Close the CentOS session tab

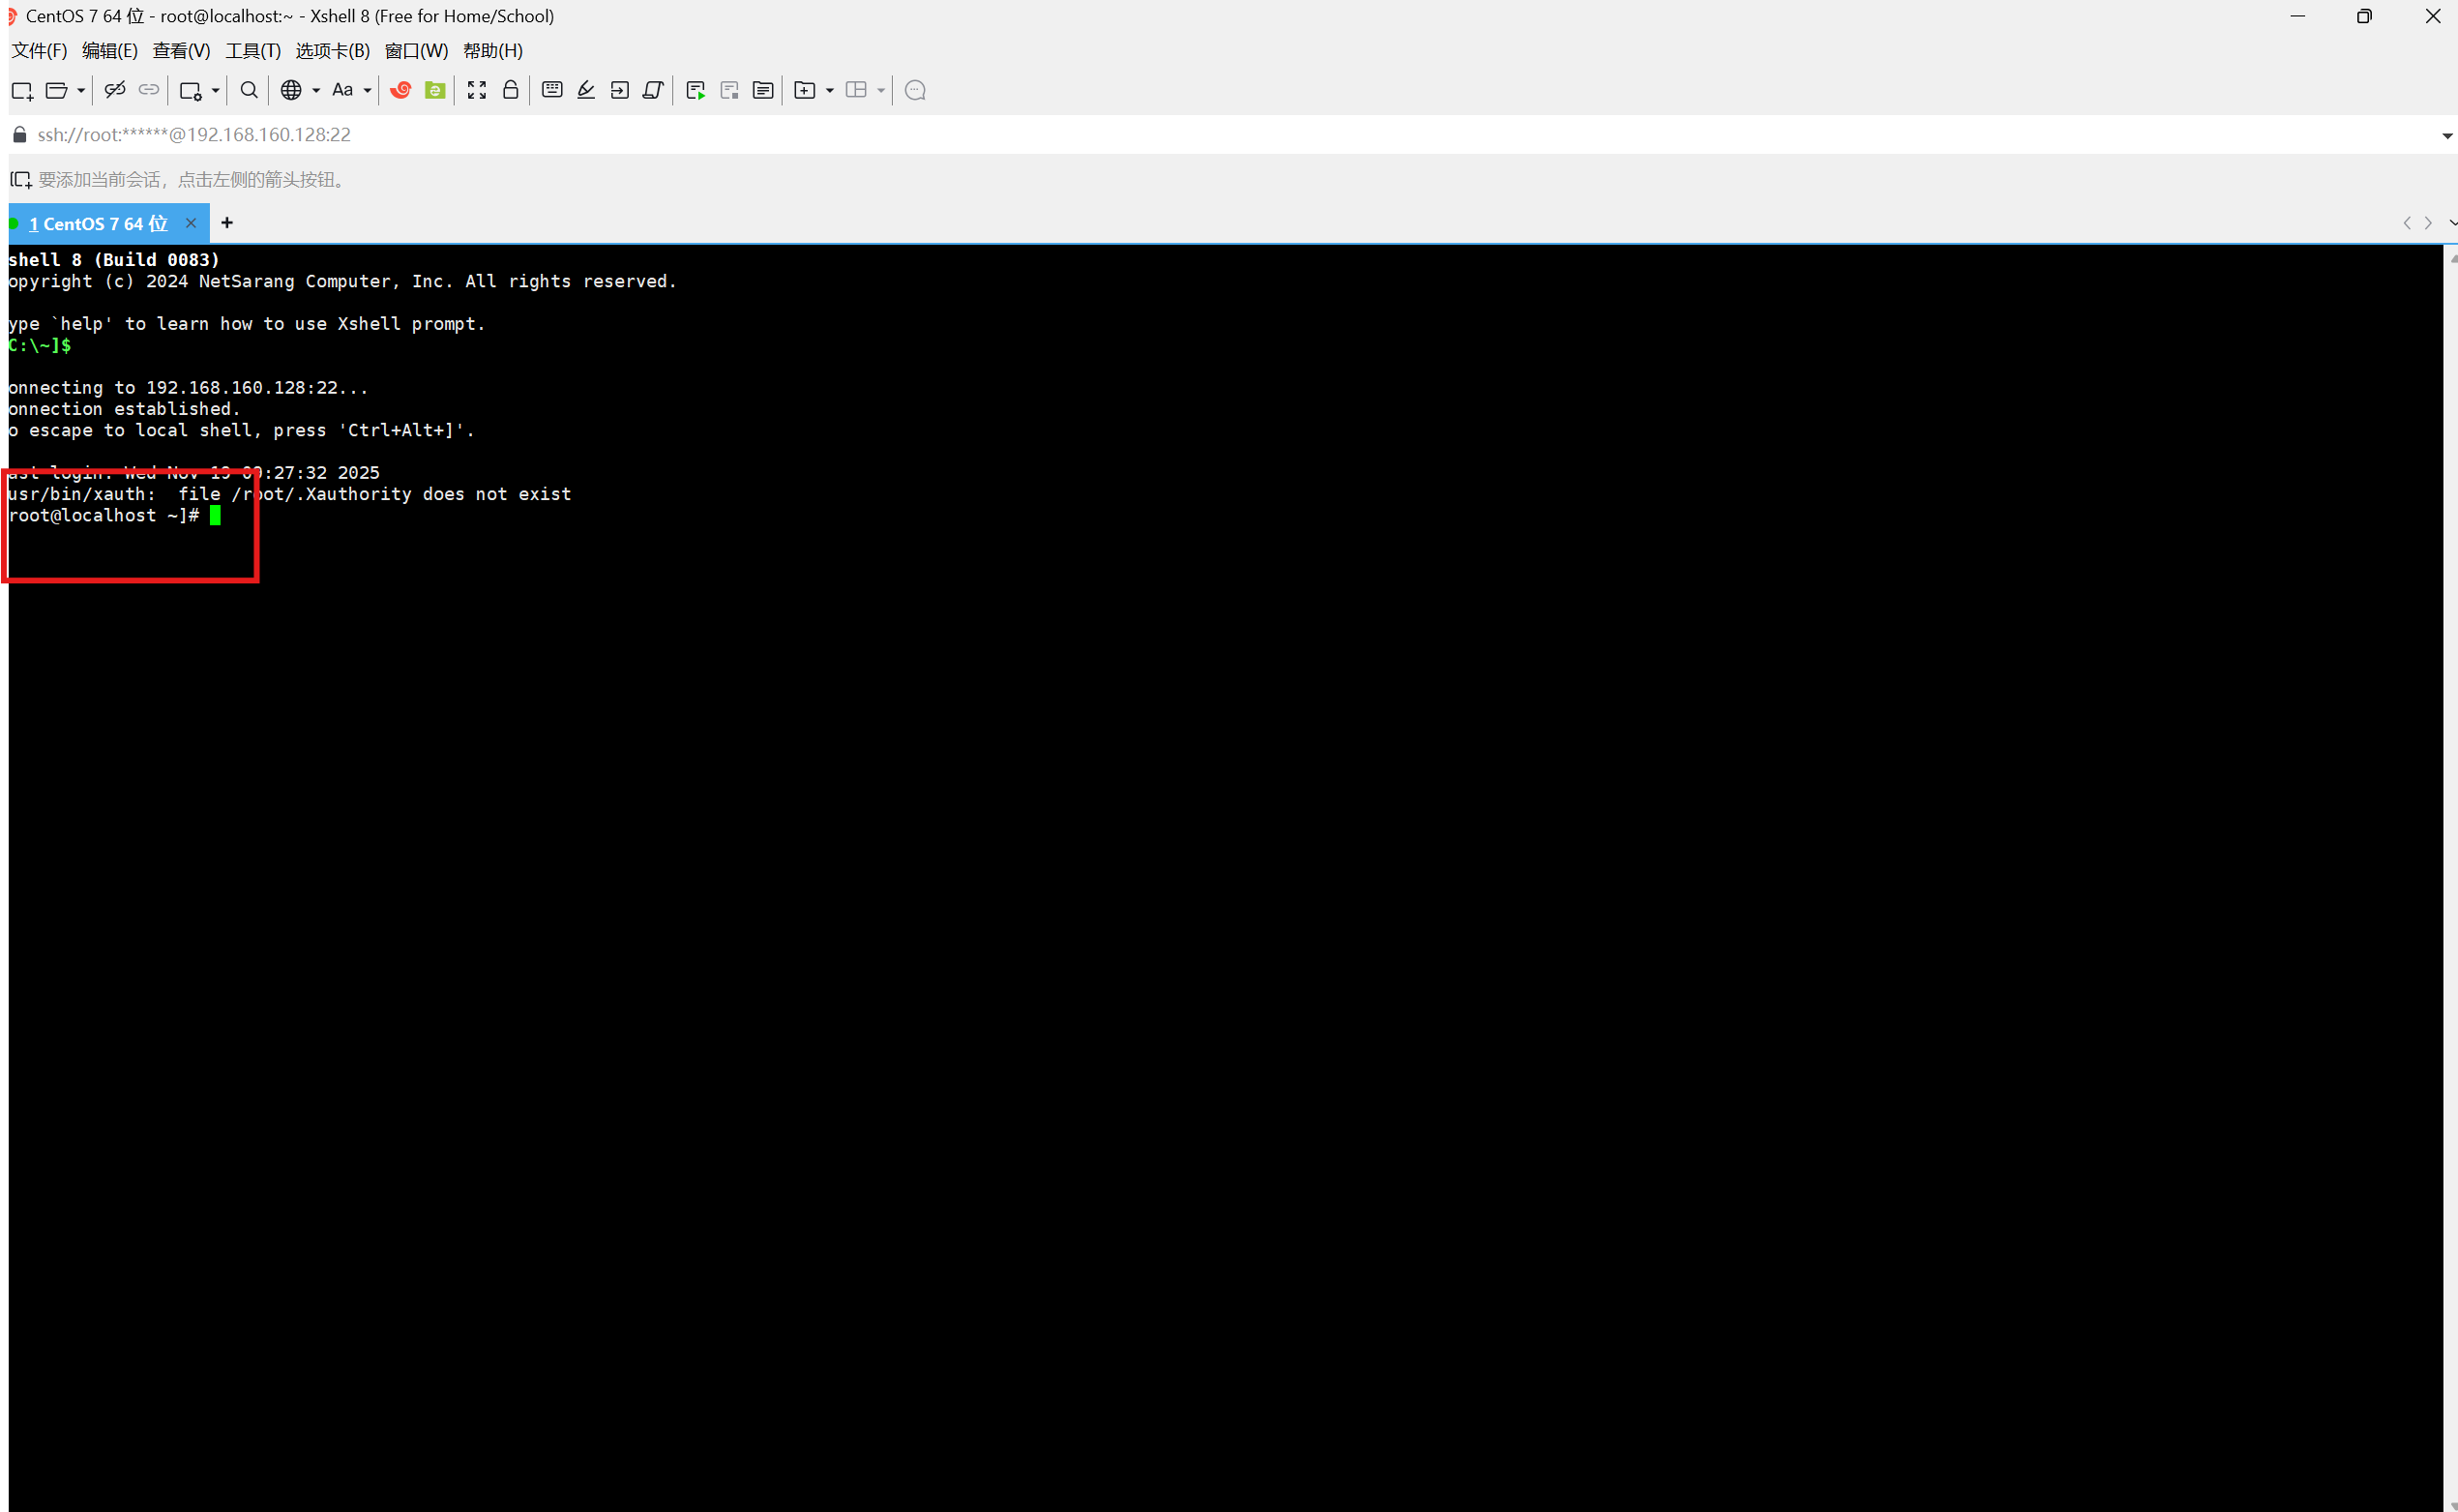[x=190, y=223]
